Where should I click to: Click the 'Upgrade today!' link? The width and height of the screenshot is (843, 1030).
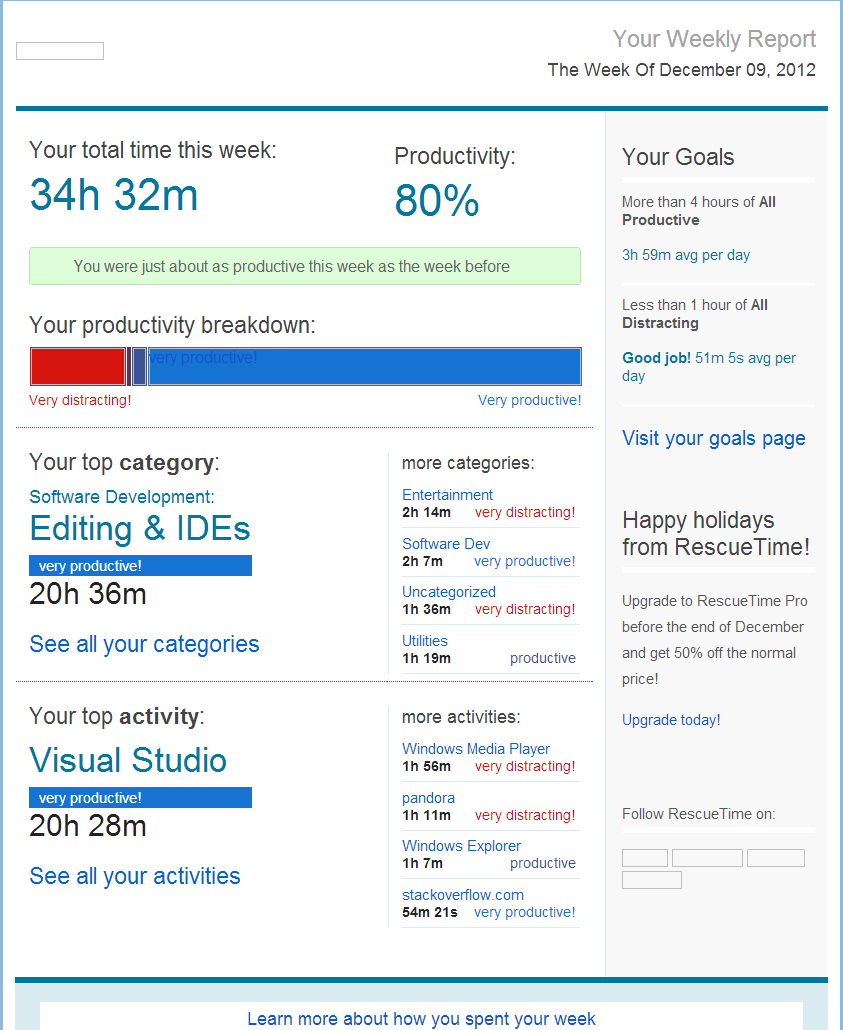coord(671,720)
